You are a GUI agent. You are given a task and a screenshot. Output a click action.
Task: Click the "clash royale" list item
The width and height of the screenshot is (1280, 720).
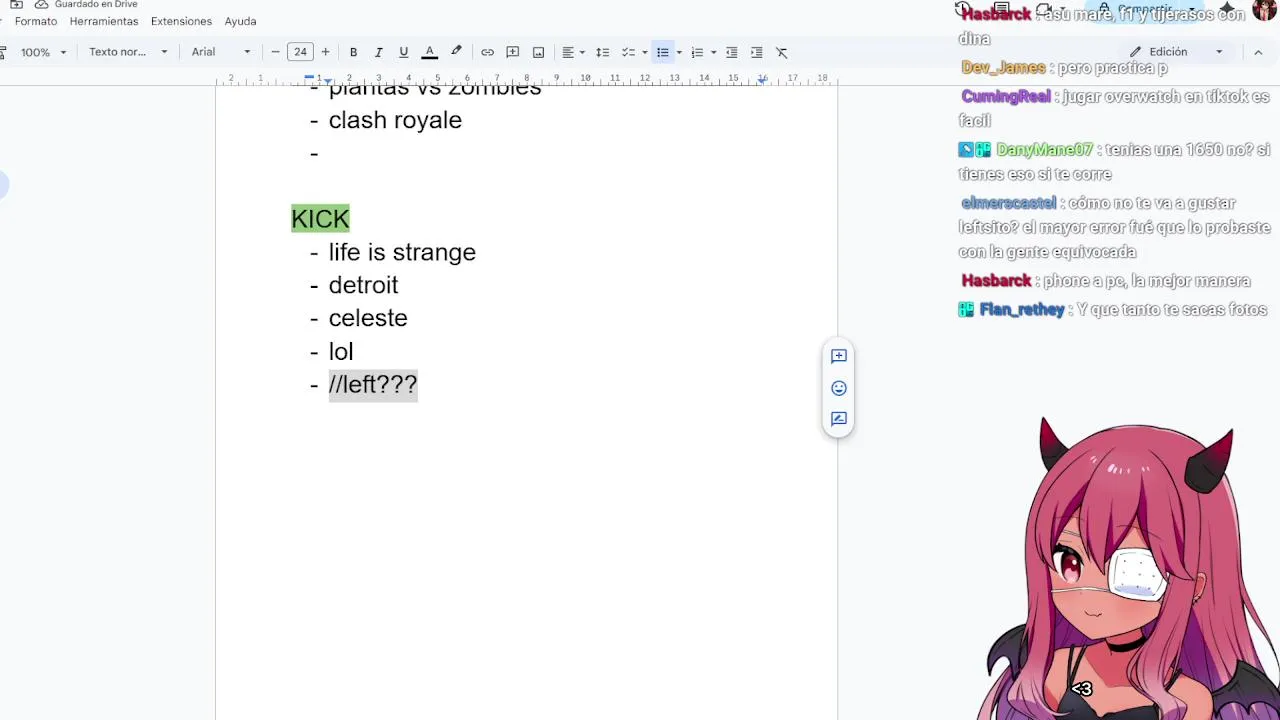tap(395, 120)
